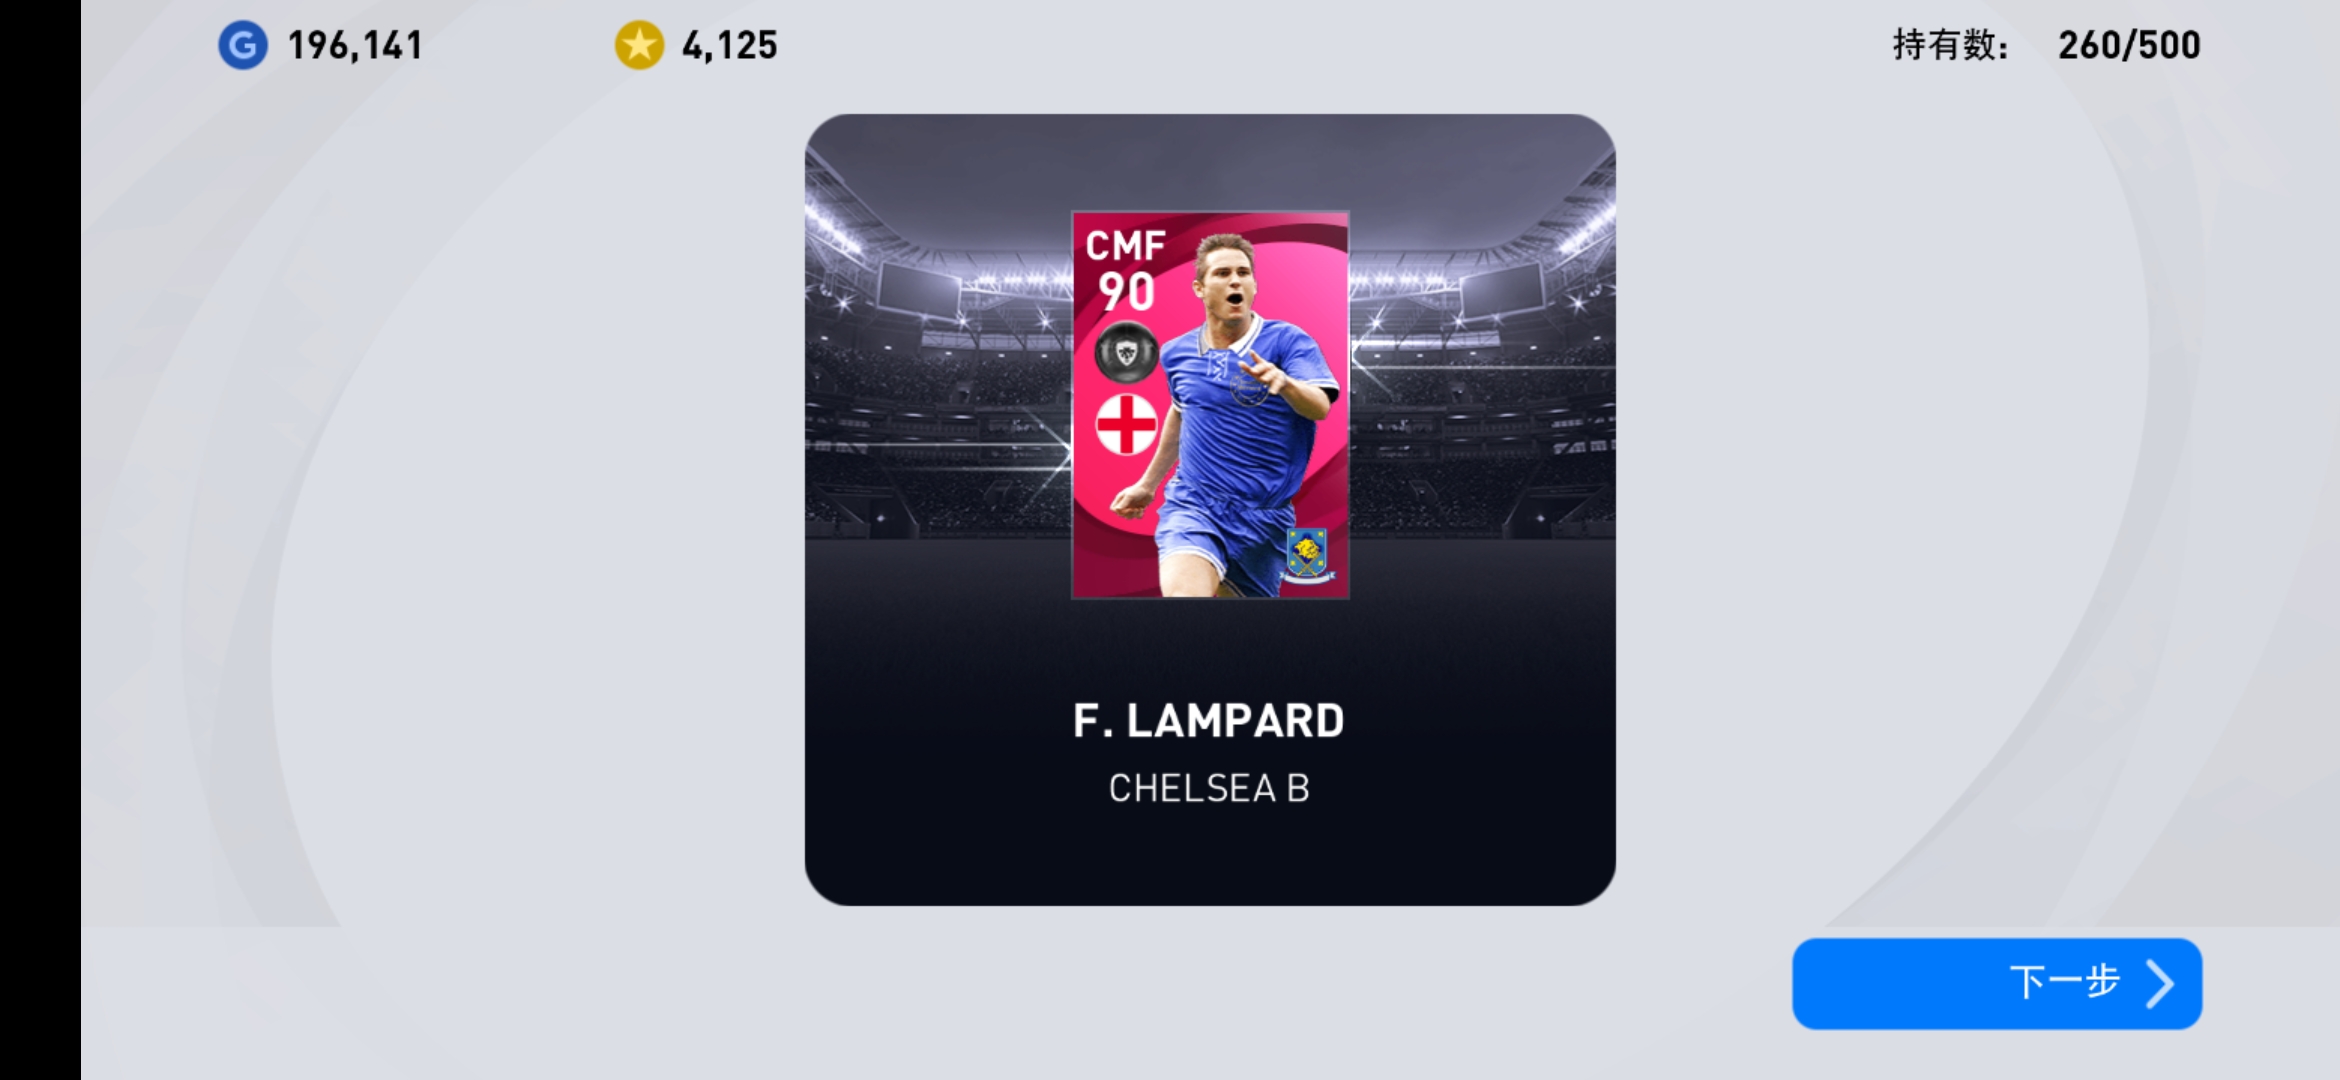2340x1080 pixels.
Task: Tap the 持有数 label
Action: coord(1951,45)
